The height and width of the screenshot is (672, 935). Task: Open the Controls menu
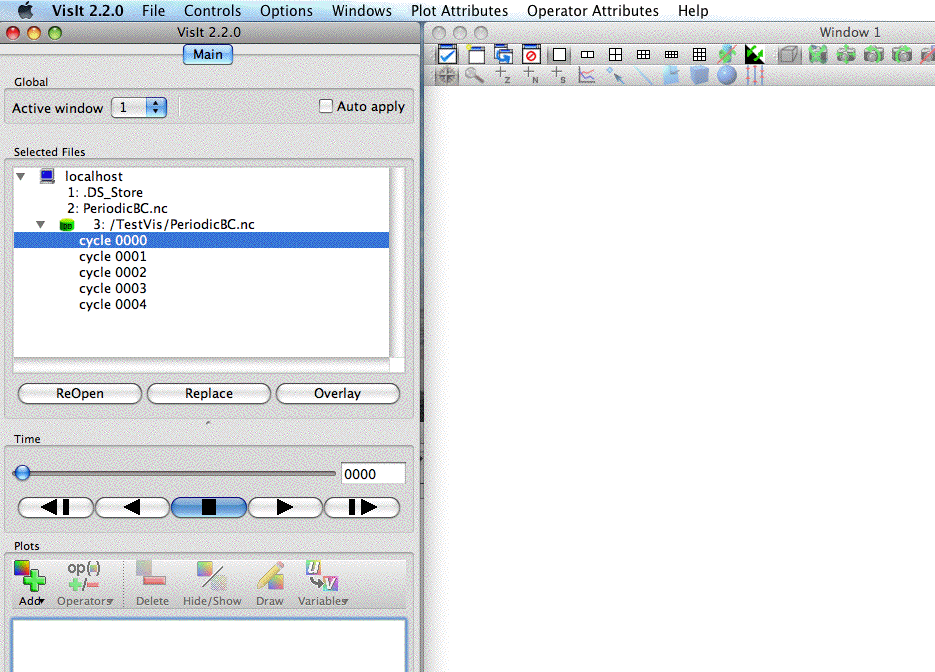pyautogui.click(x=212, y=11)
